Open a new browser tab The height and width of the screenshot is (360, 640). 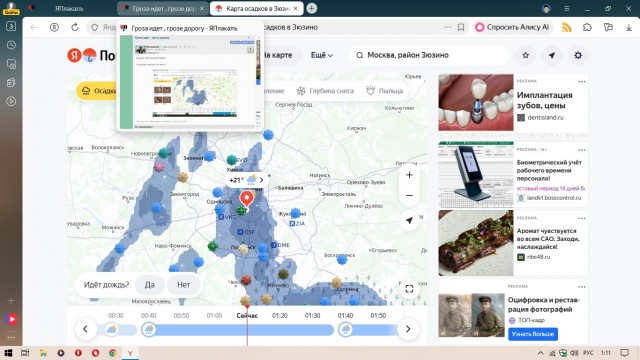311,8
